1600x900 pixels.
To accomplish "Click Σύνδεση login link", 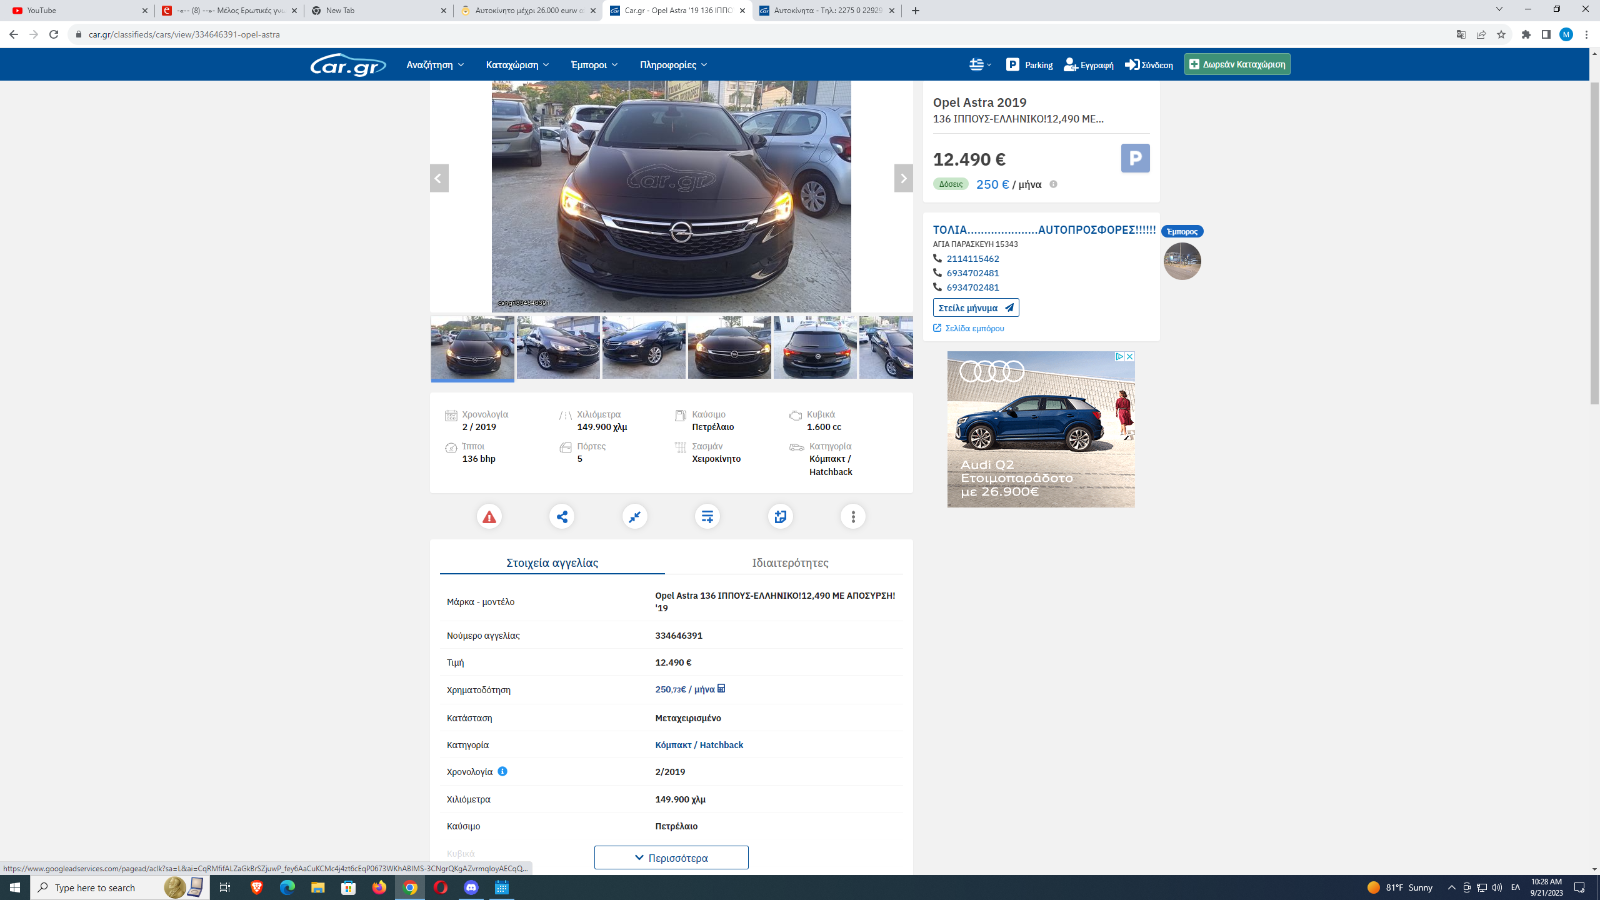I will click(1149, 64).
